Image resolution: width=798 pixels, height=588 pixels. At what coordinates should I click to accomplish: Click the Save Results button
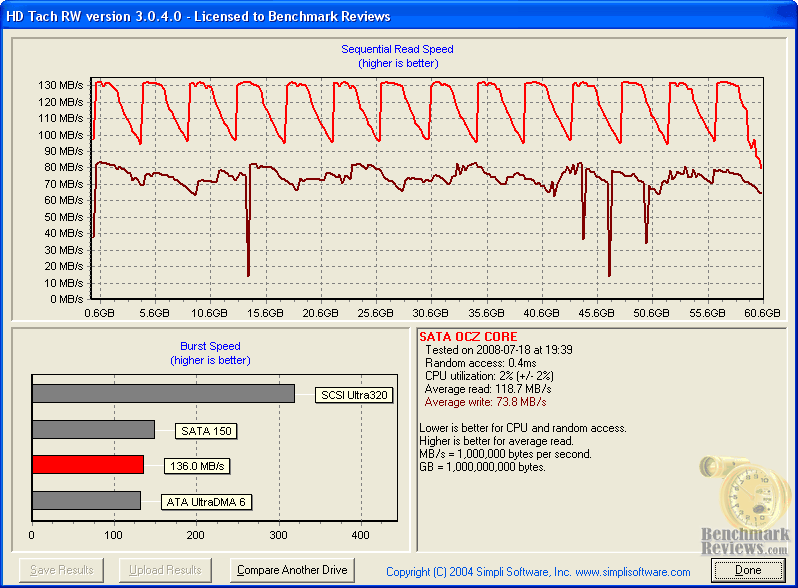pos(61,570)
